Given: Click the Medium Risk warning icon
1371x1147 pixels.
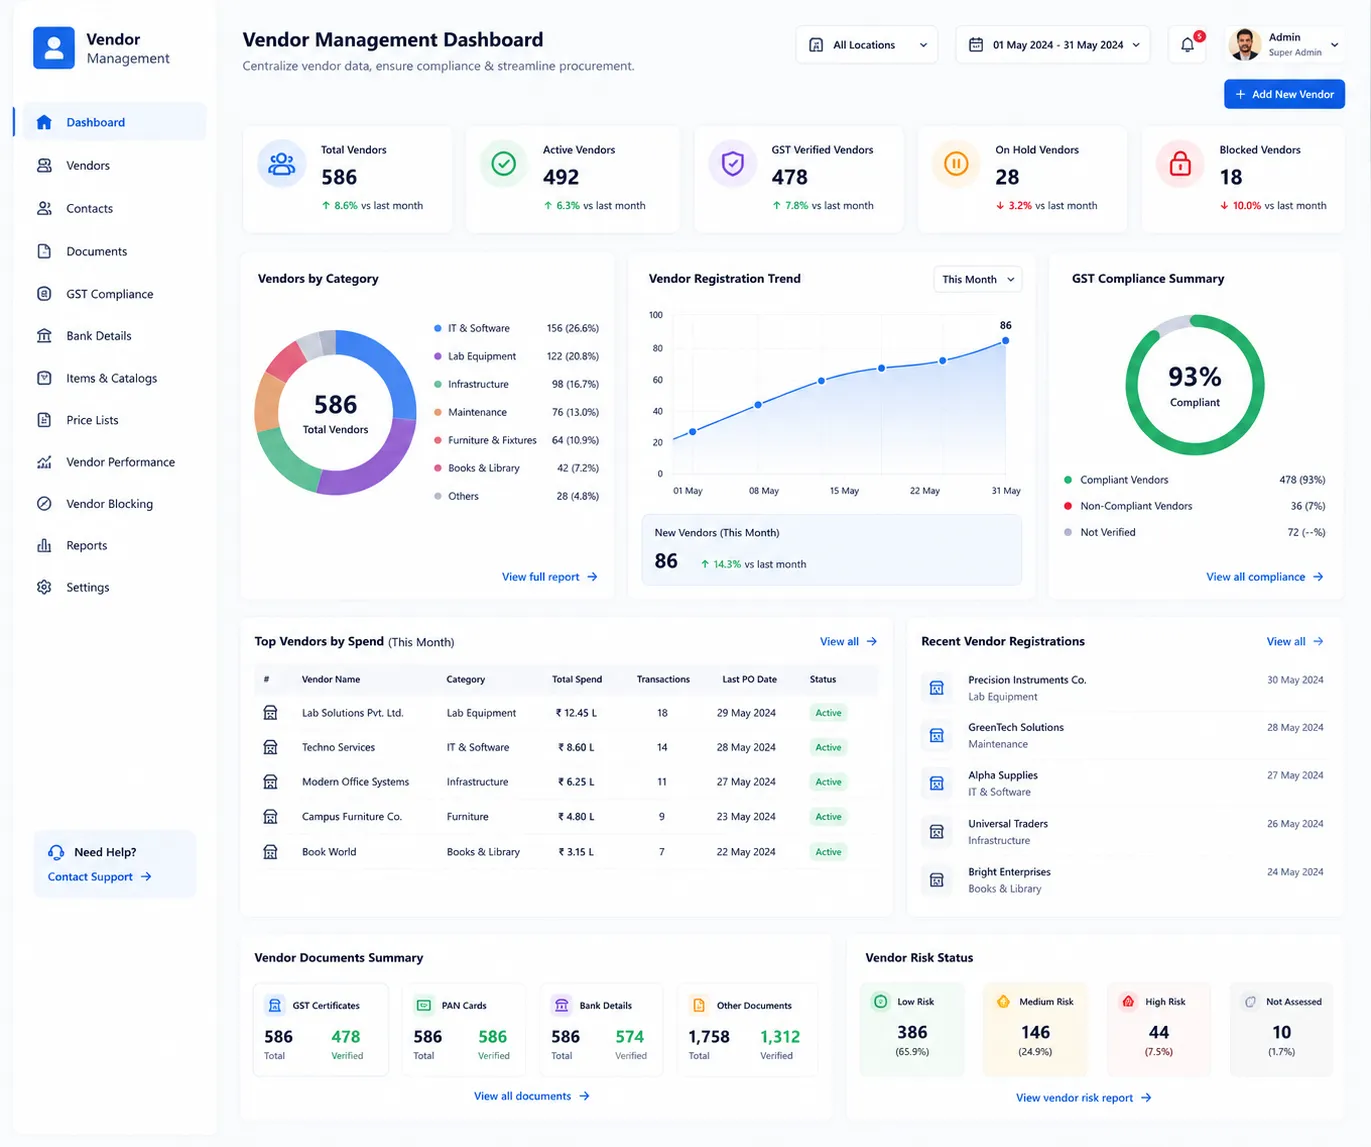Looking at the screenshot, I should pyautogui.click(x=1003, y=1001).
